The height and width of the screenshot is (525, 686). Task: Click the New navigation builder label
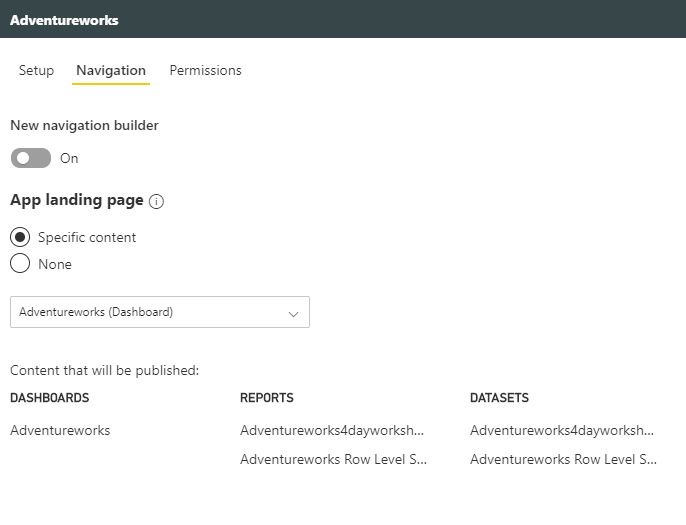pyautogui.click(x=84, y=126)
